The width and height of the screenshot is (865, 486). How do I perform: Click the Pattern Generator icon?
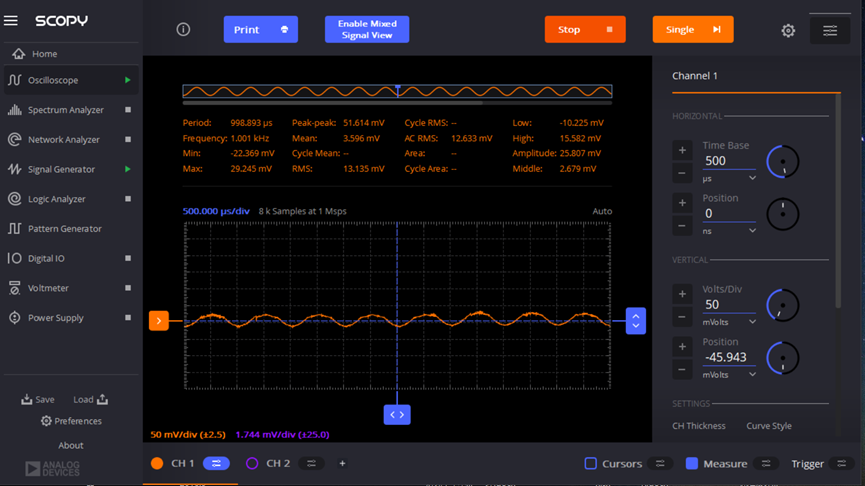pyautogui.click(x=15, y=228)
